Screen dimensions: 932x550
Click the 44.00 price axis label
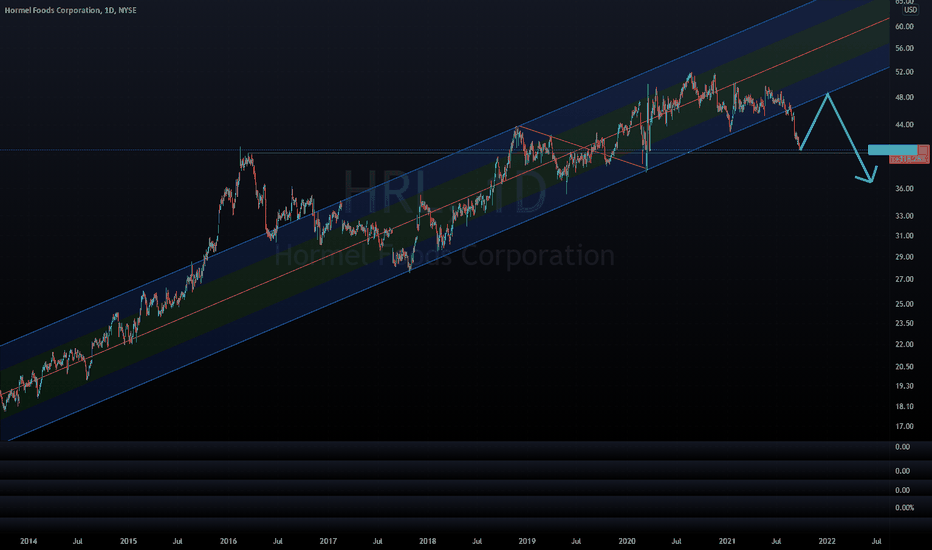904,125
